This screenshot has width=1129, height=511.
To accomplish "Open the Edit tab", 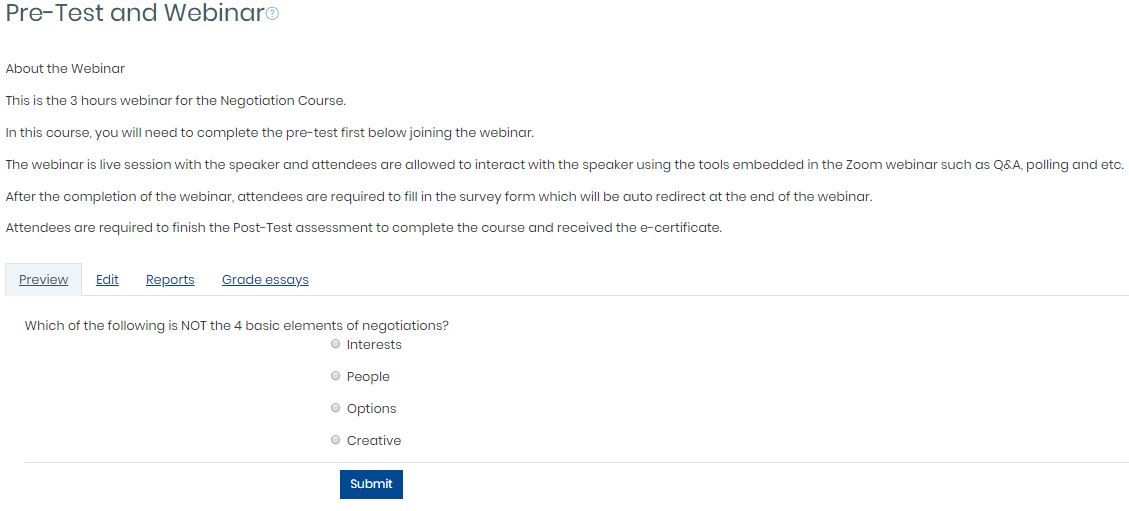I will point(107,279).
